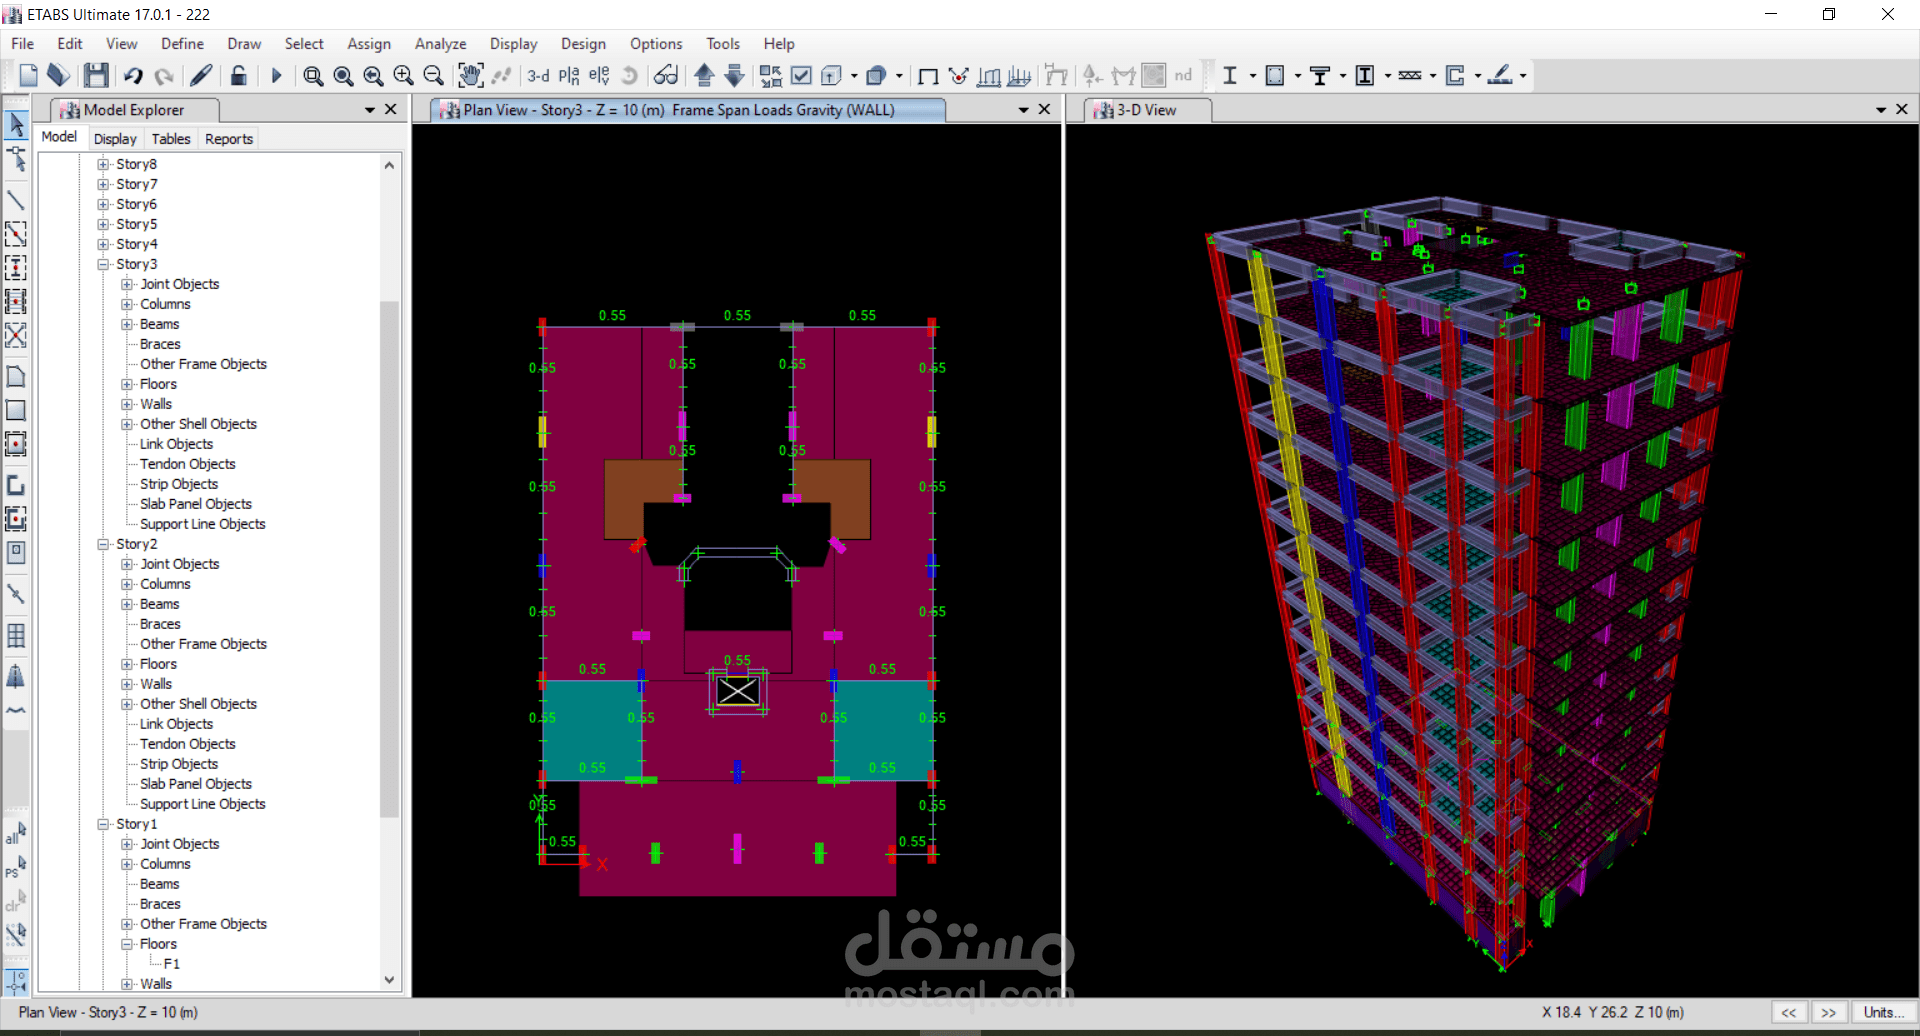The image size is (1920, 1036).
Task: Close the Model Explorer panel
Action: pyautogui.click(x=391, y=109)
